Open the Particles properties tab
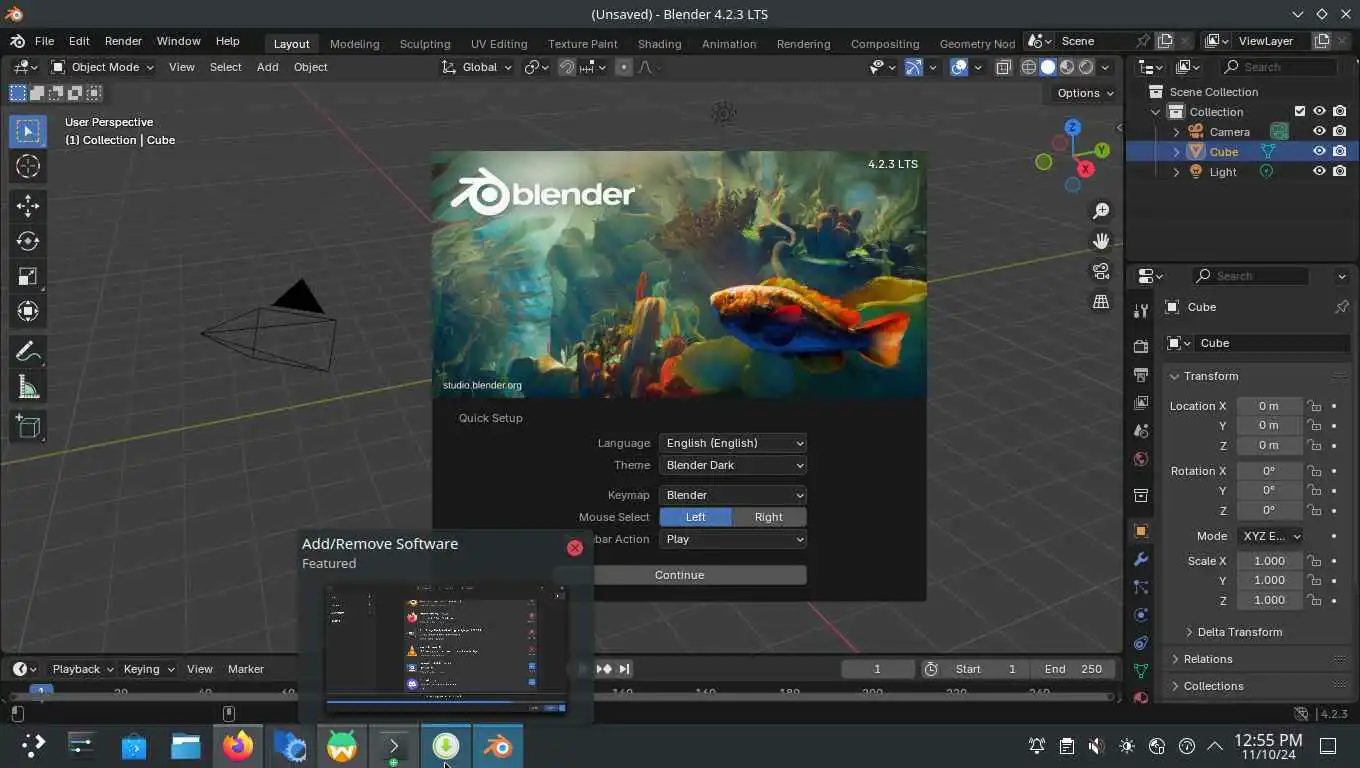Viewport: 1360px width, 768px height. coord(1141,587)
